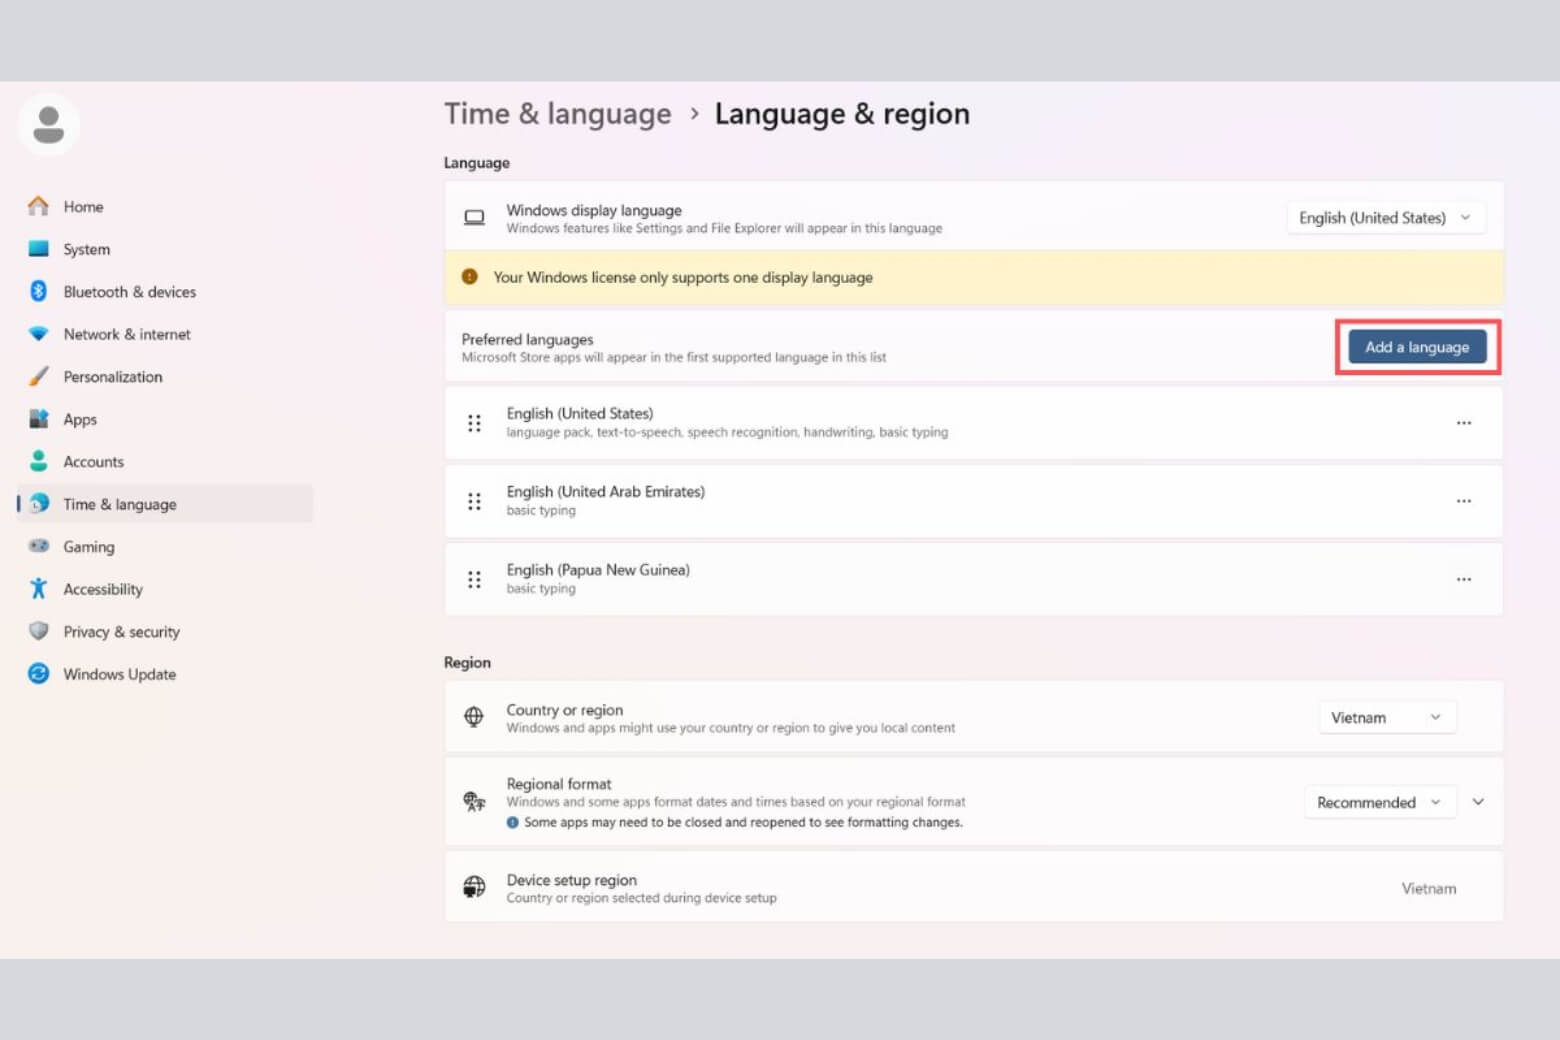Image resolution: width=1560 pixels, height=1040 pixels.
Task: Open the Windows display language dropdown
Action: click(x=1385, y=217)
